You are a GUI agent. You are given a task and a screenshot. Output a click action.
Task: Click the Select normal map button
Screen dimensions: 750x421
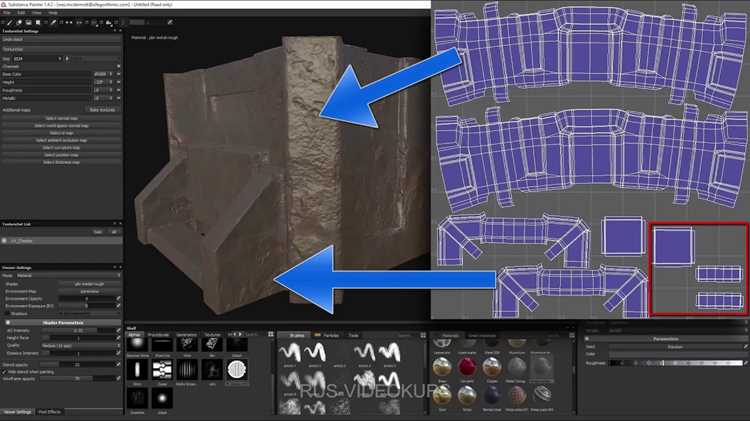pos(61,118)
